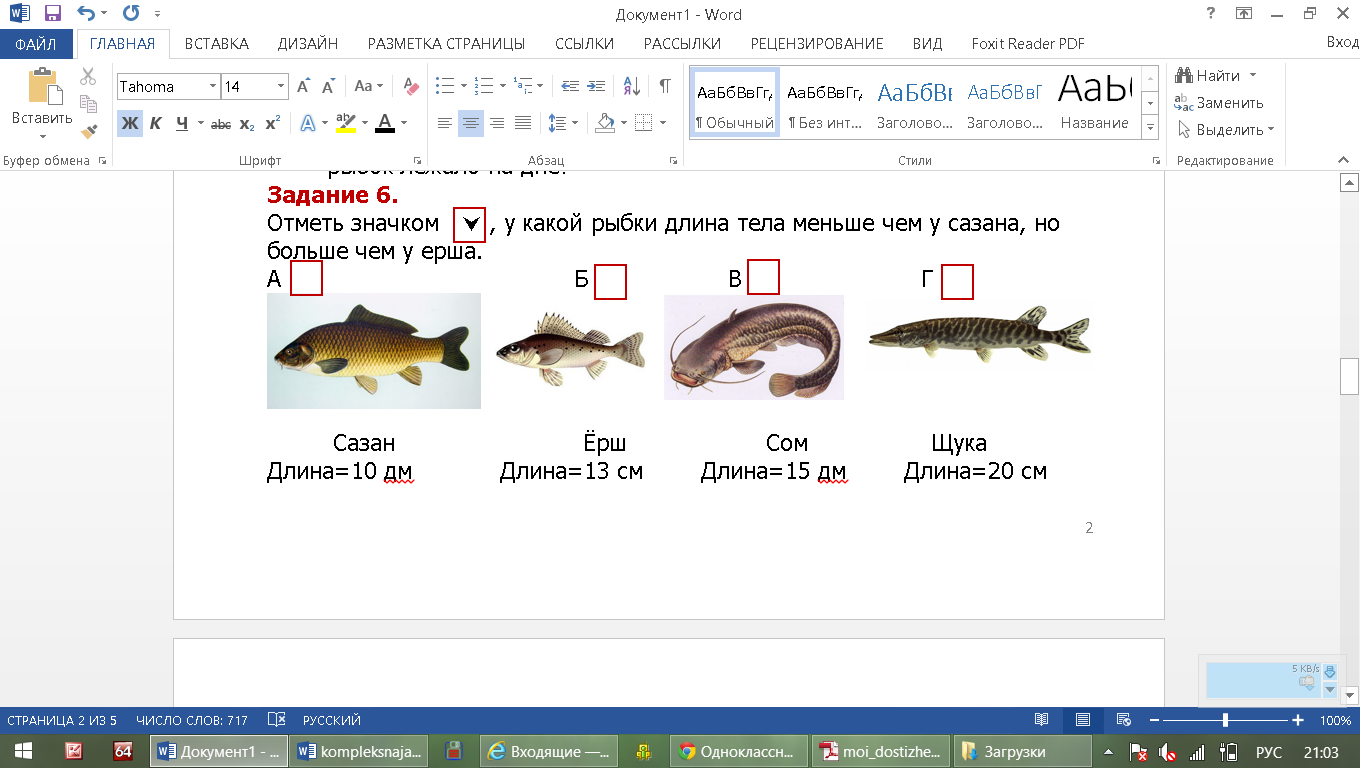This screenshot has width=1360, height=768.
Task: Show paragraph marks with the ¶ icon
Action: click(x=665, y=87)
